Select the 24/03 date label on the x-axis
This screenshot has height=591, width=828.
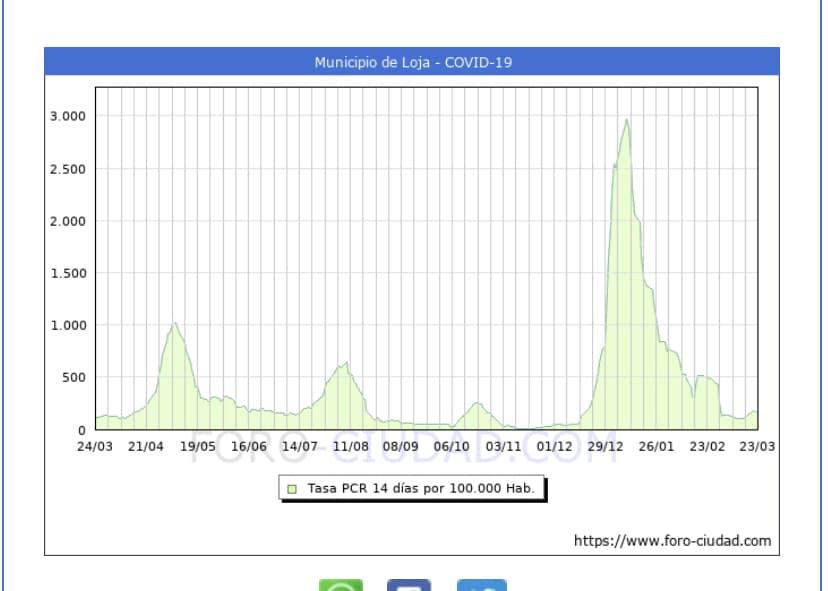click(95, 446)
